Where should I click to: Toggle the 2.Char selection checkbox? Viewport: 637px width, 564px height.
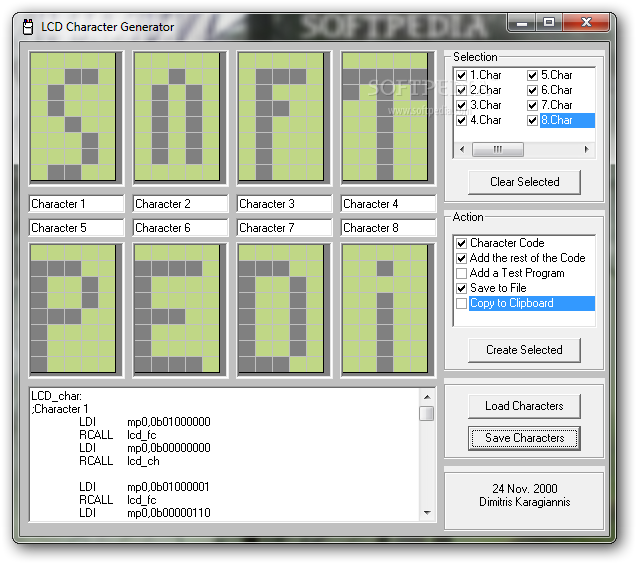coord(461,90)
